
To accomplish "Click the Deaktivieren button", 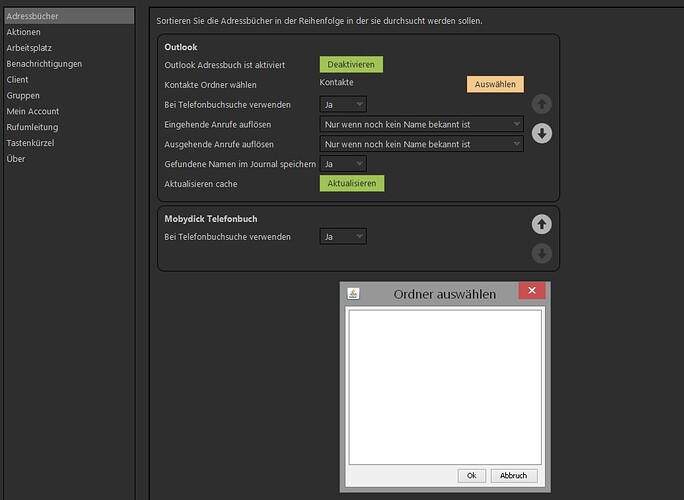I will [351, 64].
